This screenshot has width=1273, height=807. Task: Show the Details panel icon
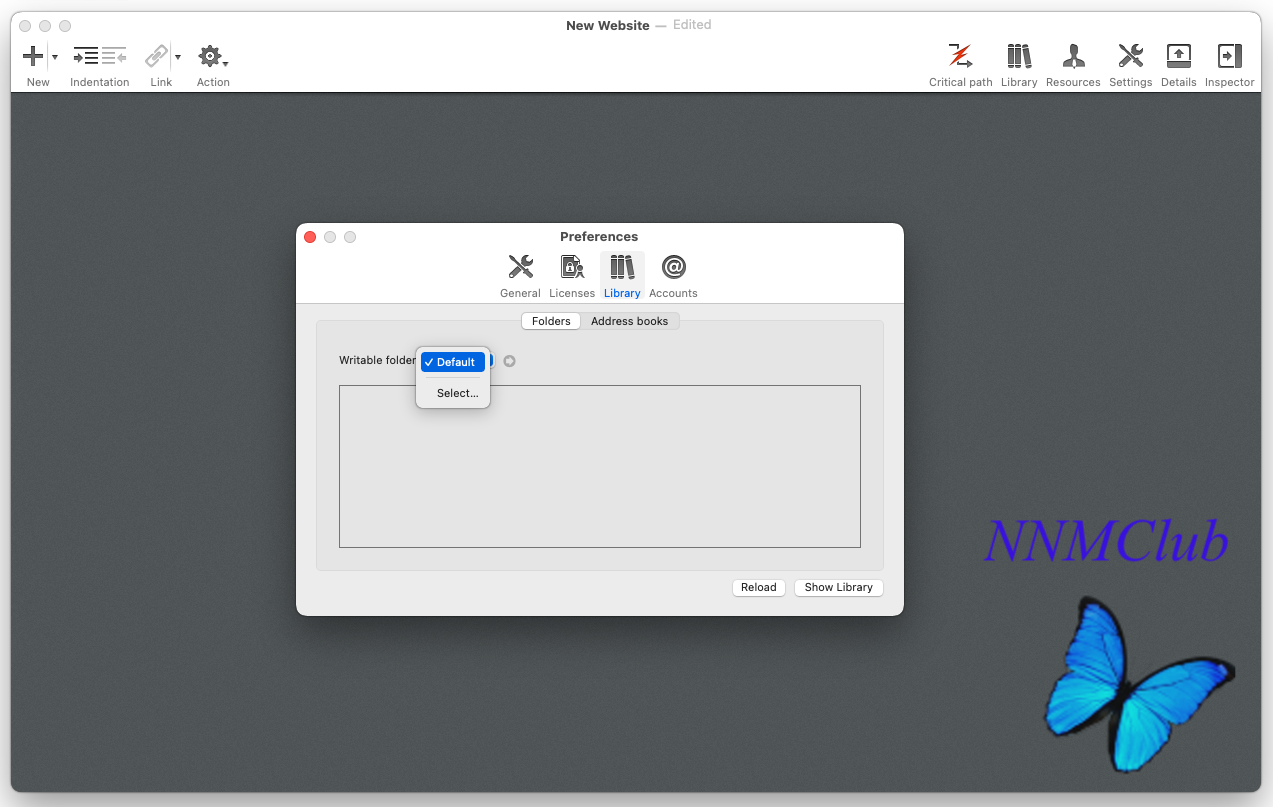1179,56
